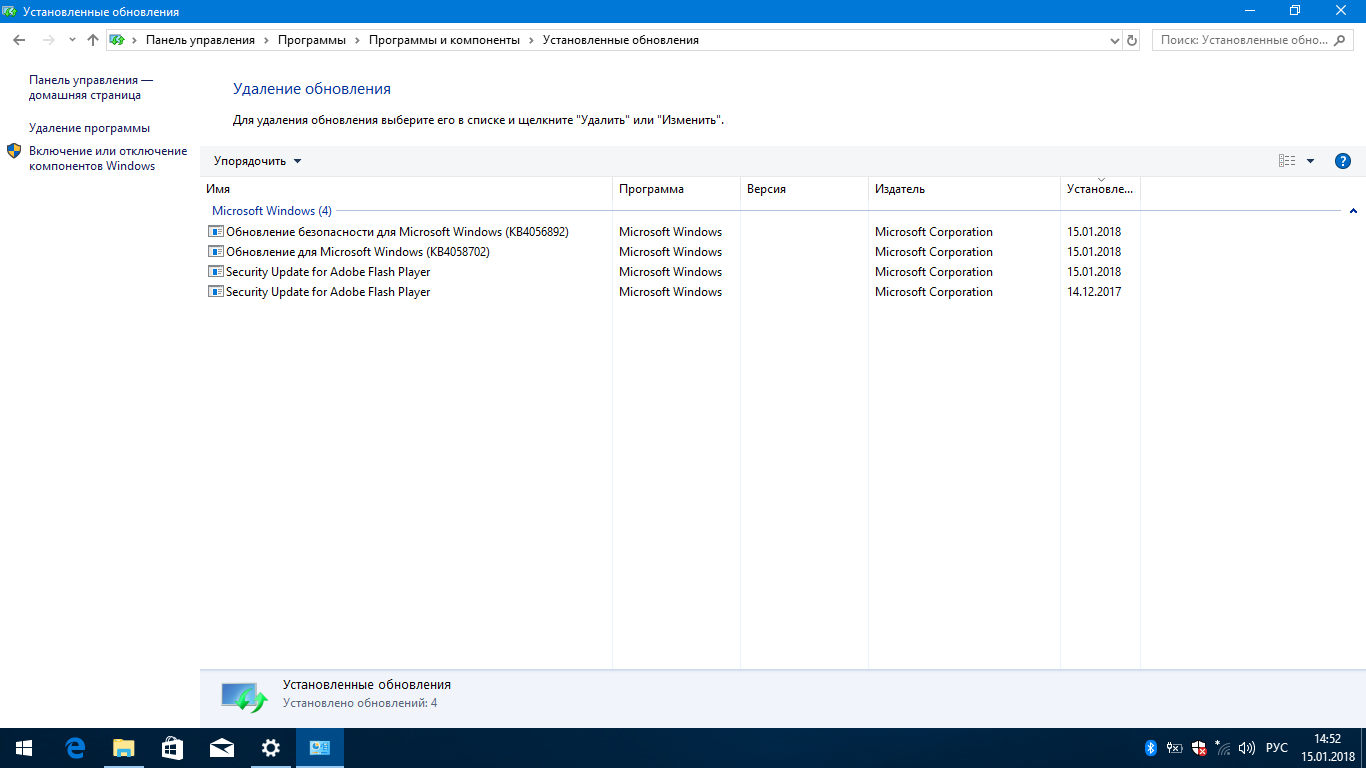Switch input language via 'РУС' indicator

point(1277,748)
